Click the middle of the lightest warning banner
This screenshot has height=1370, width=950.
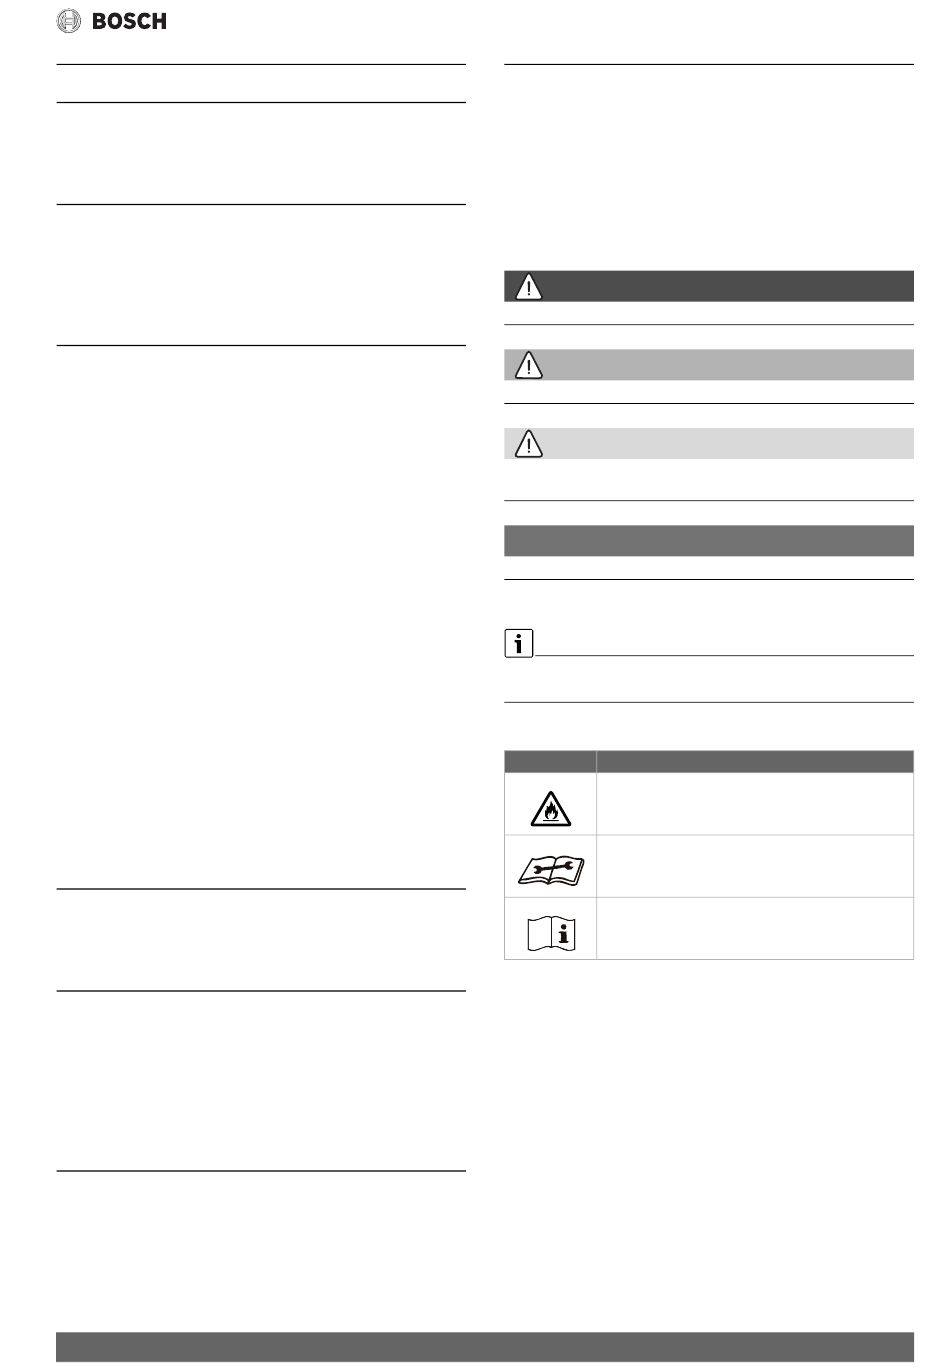pos(708,444)
